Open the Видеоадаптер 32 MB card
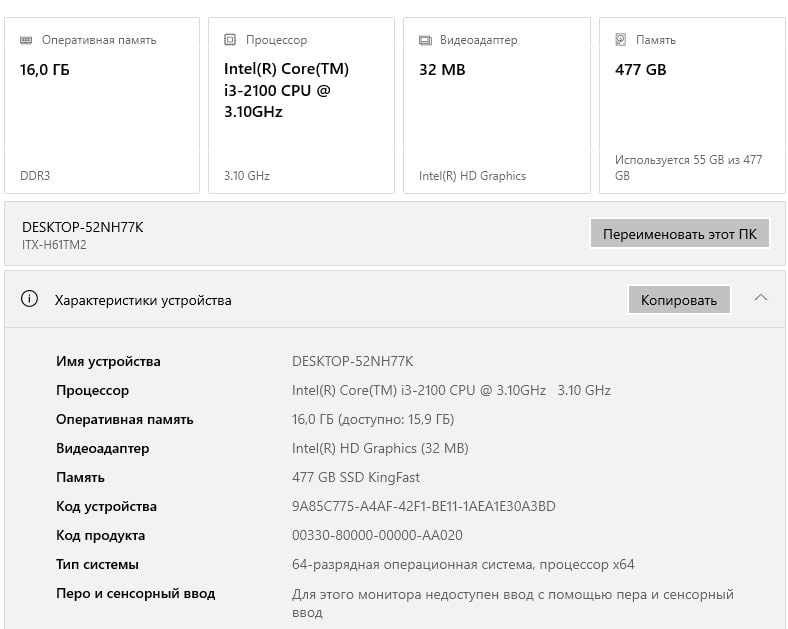The height and width of the screenshot is (629, 788). 497,106
